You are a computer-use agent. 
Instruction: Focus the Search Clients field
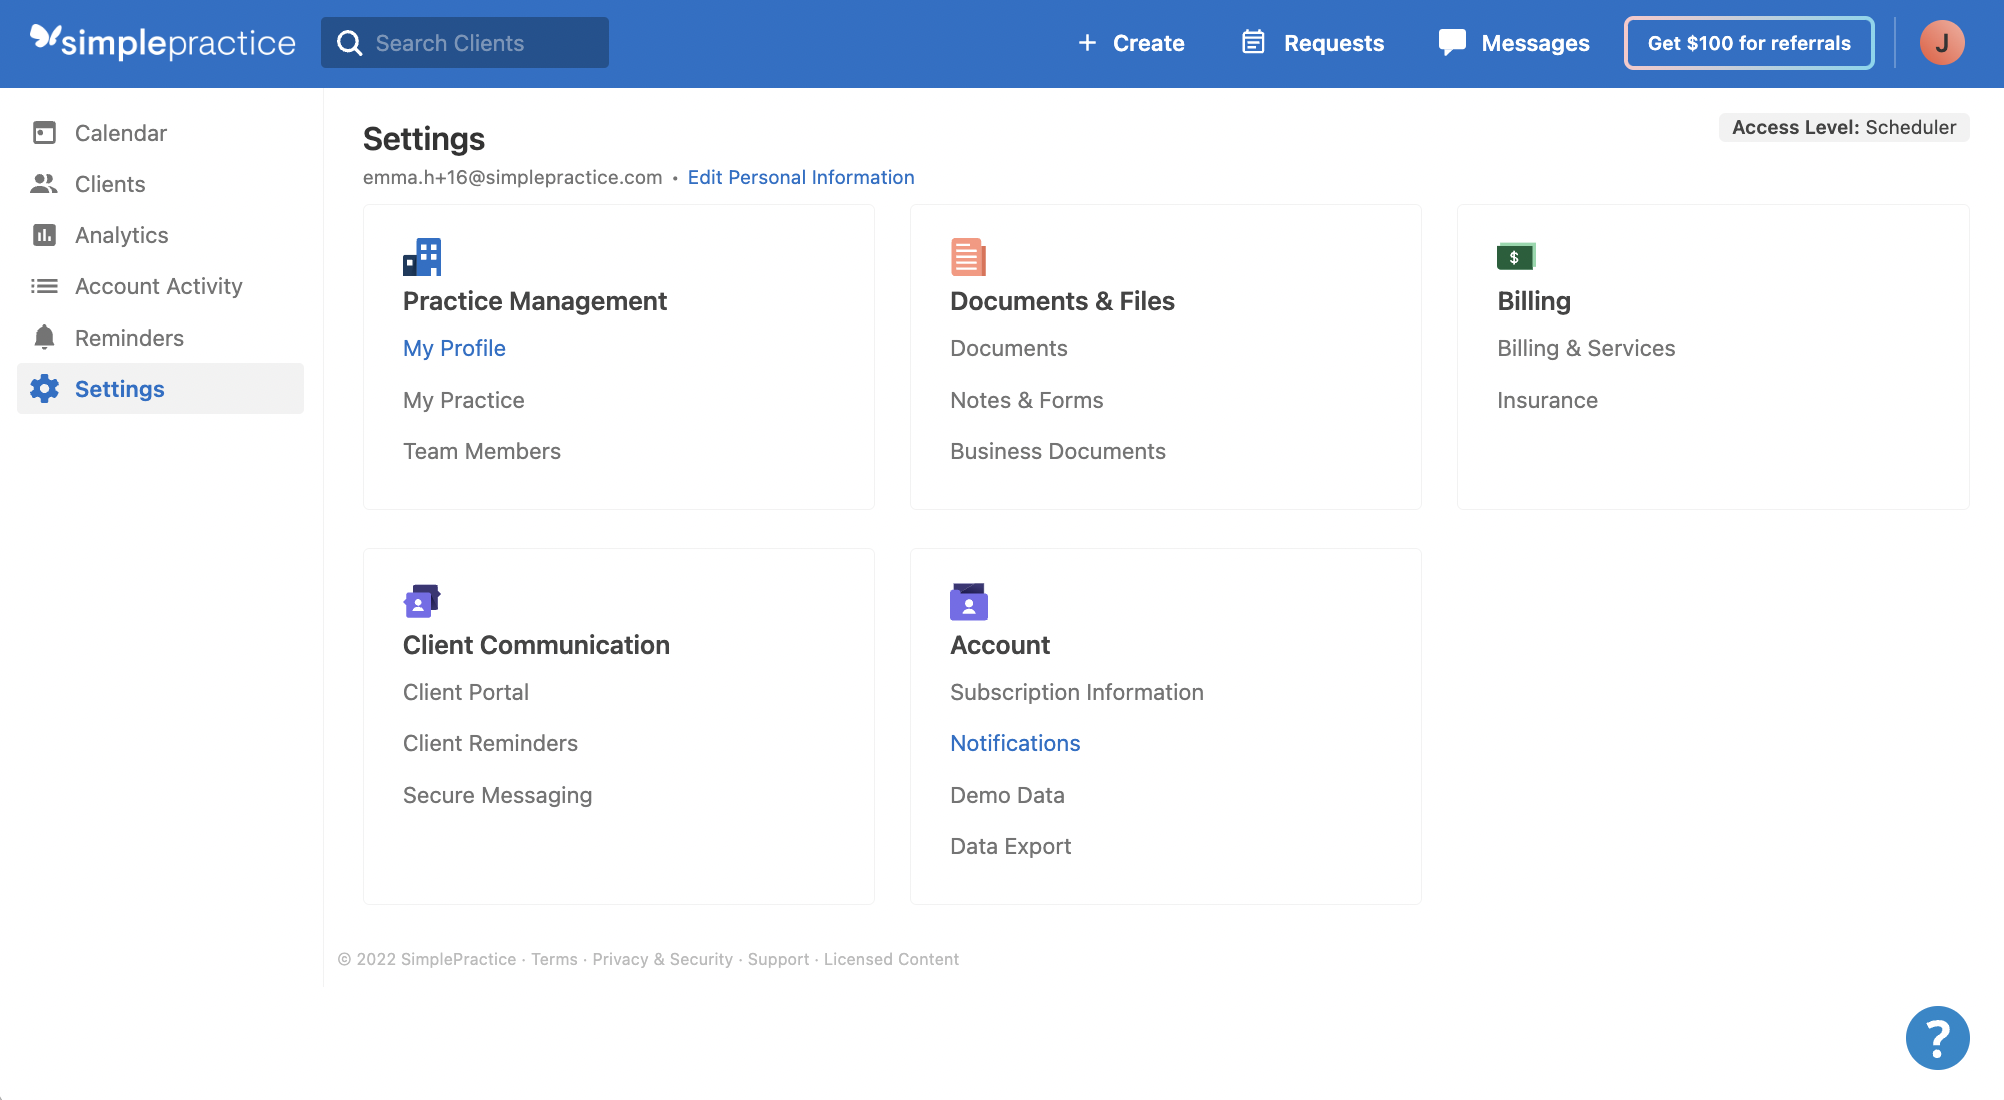click(465, 43)
